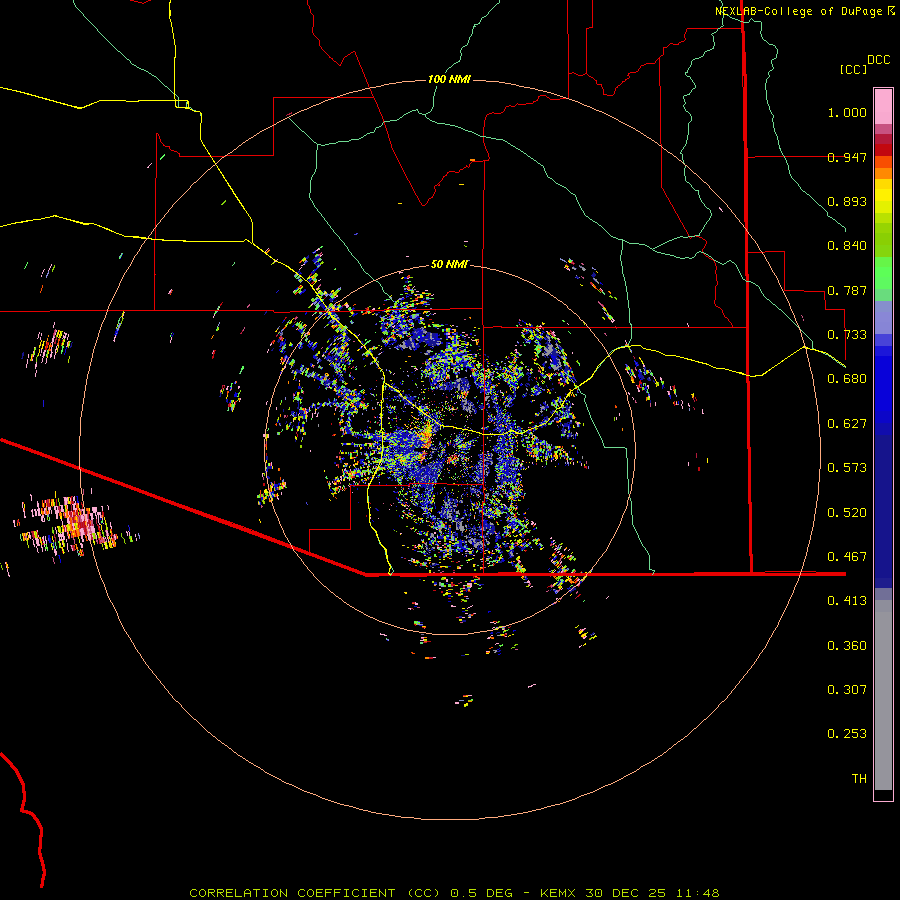This screenshot has width=900, height=900.
Task: Click the 50 NMI range ring label
Action: (449, 265)
